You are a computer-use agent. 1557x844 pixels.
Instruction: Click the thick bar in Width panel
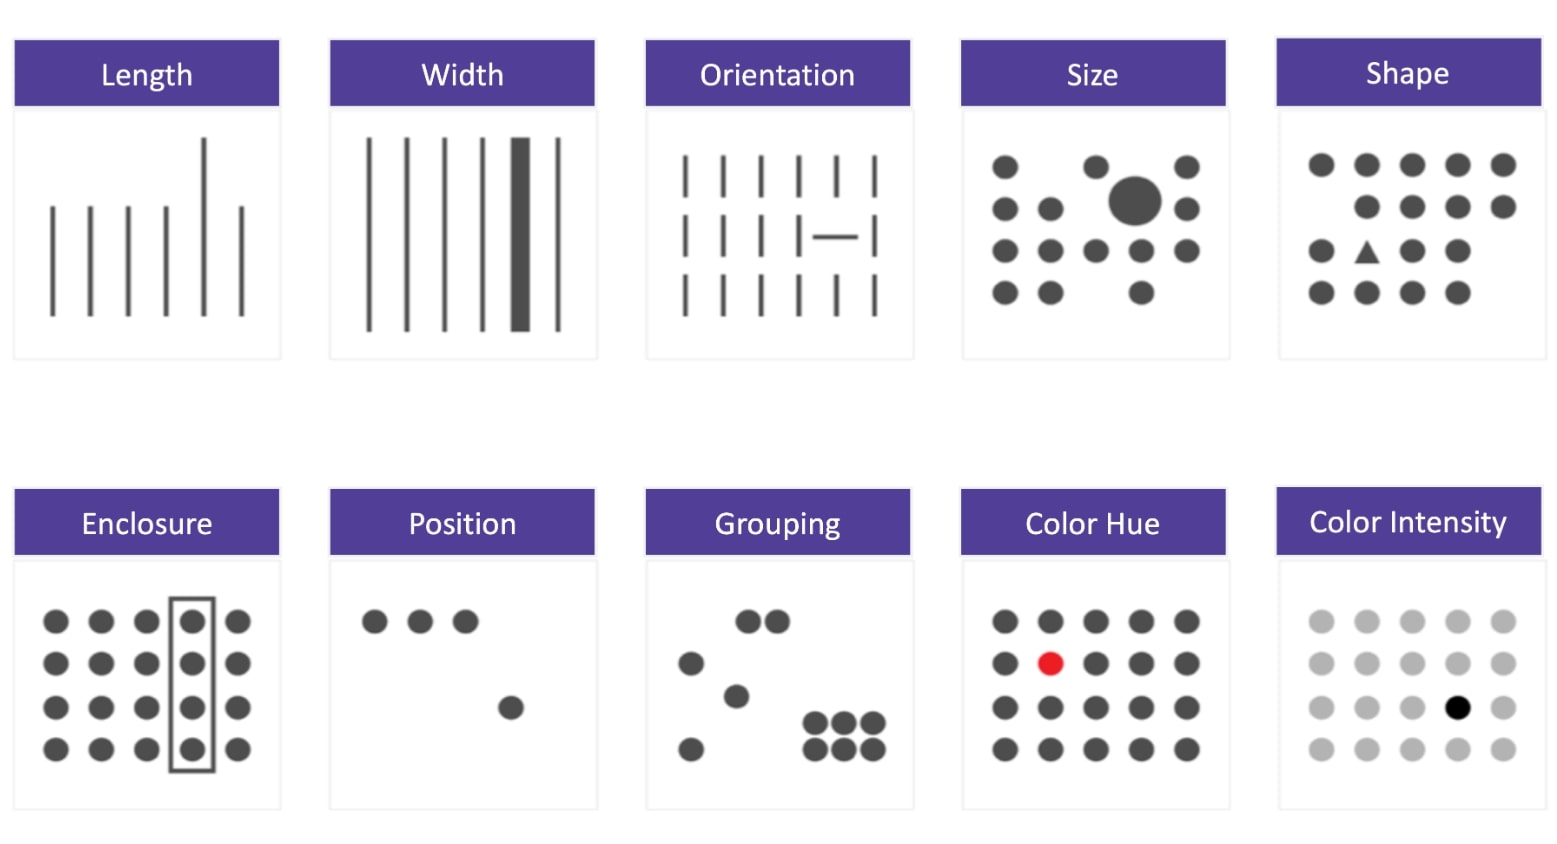[x=520, y=234]
